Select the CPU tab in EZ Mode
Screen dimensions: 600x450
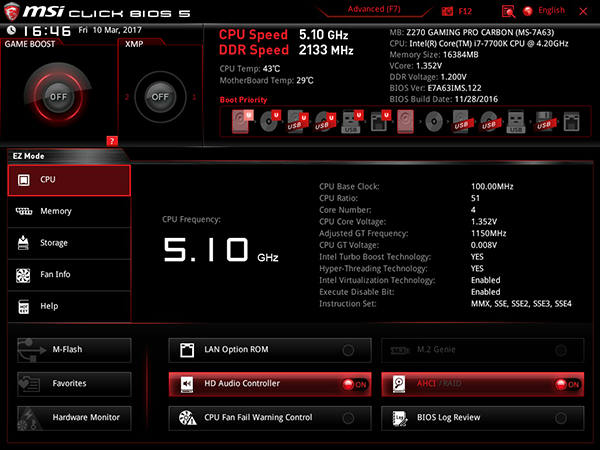pos(69,180)
